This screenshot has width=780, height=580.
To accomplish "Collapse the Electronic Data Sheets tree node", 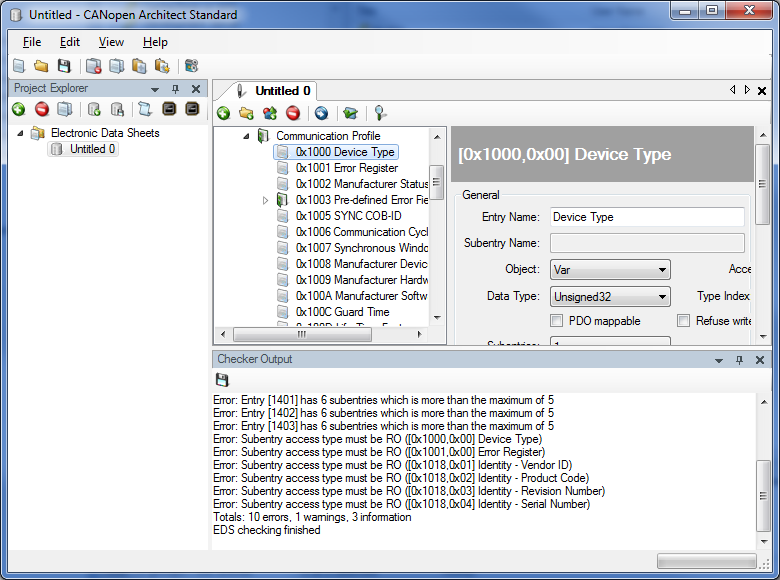I will [20, 133].
